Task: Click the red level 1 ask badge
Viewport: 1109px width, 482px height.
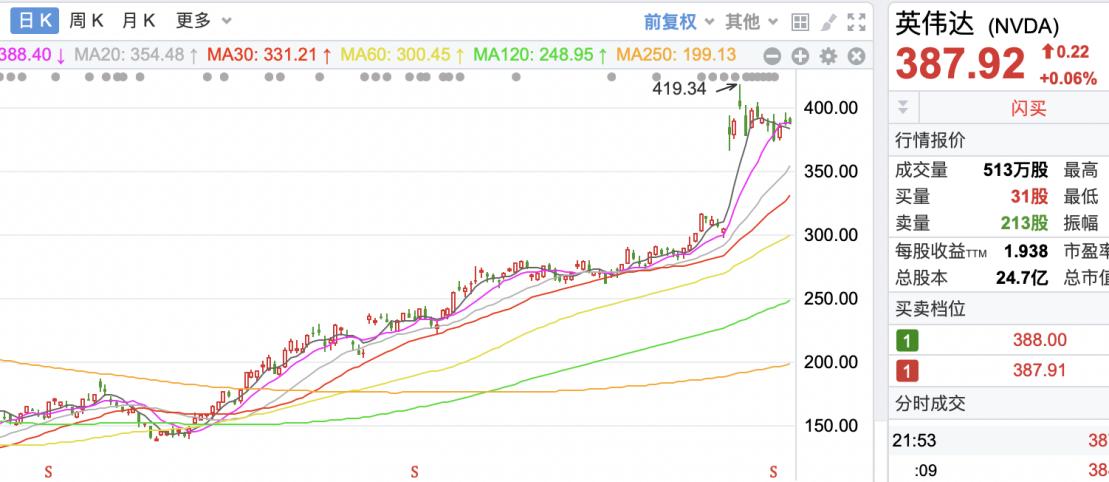Action: pyautogui.click(x=907, y=371)
